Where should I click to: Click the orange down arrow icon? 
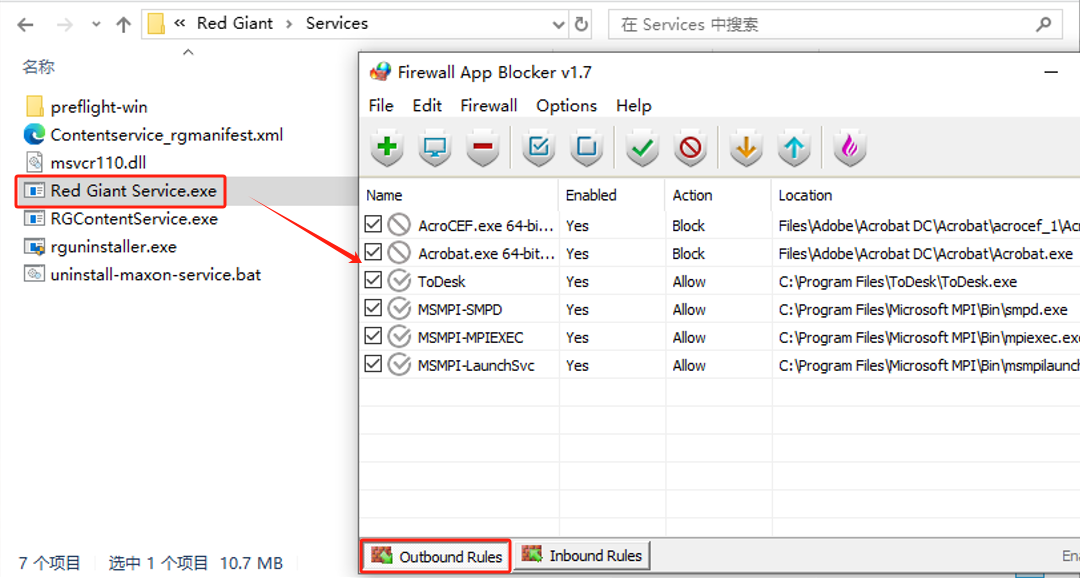(x=747, y=147)
